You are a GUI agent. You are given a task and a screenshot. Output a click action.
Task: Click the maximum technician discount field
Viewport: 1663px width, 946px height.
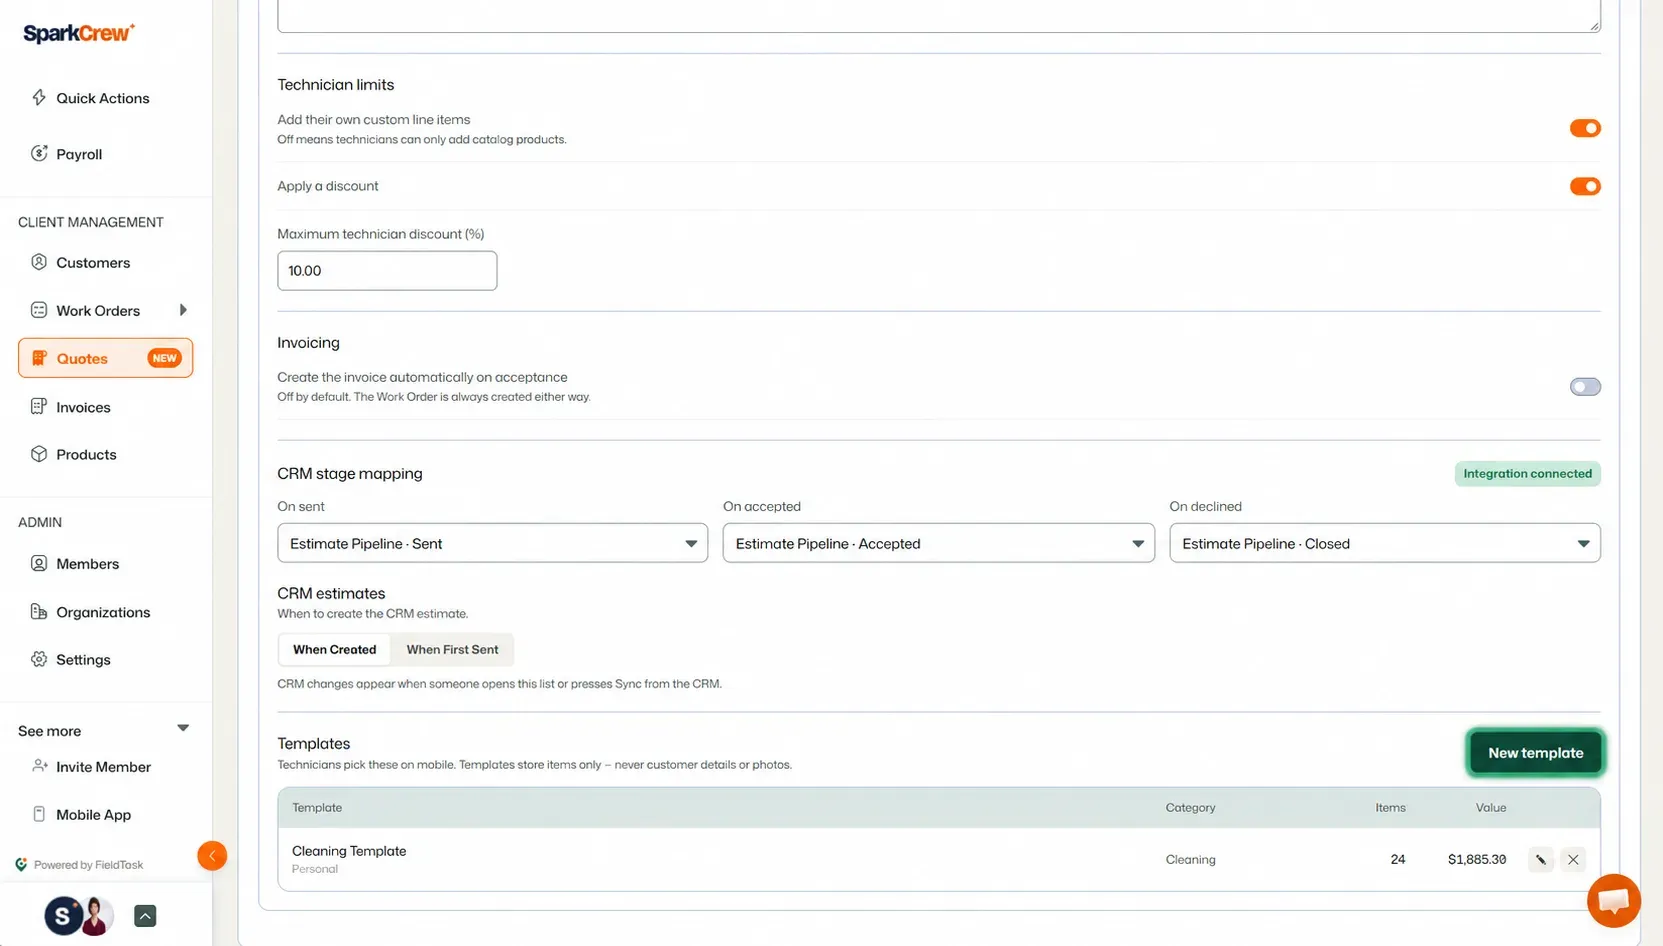[387, 271]
